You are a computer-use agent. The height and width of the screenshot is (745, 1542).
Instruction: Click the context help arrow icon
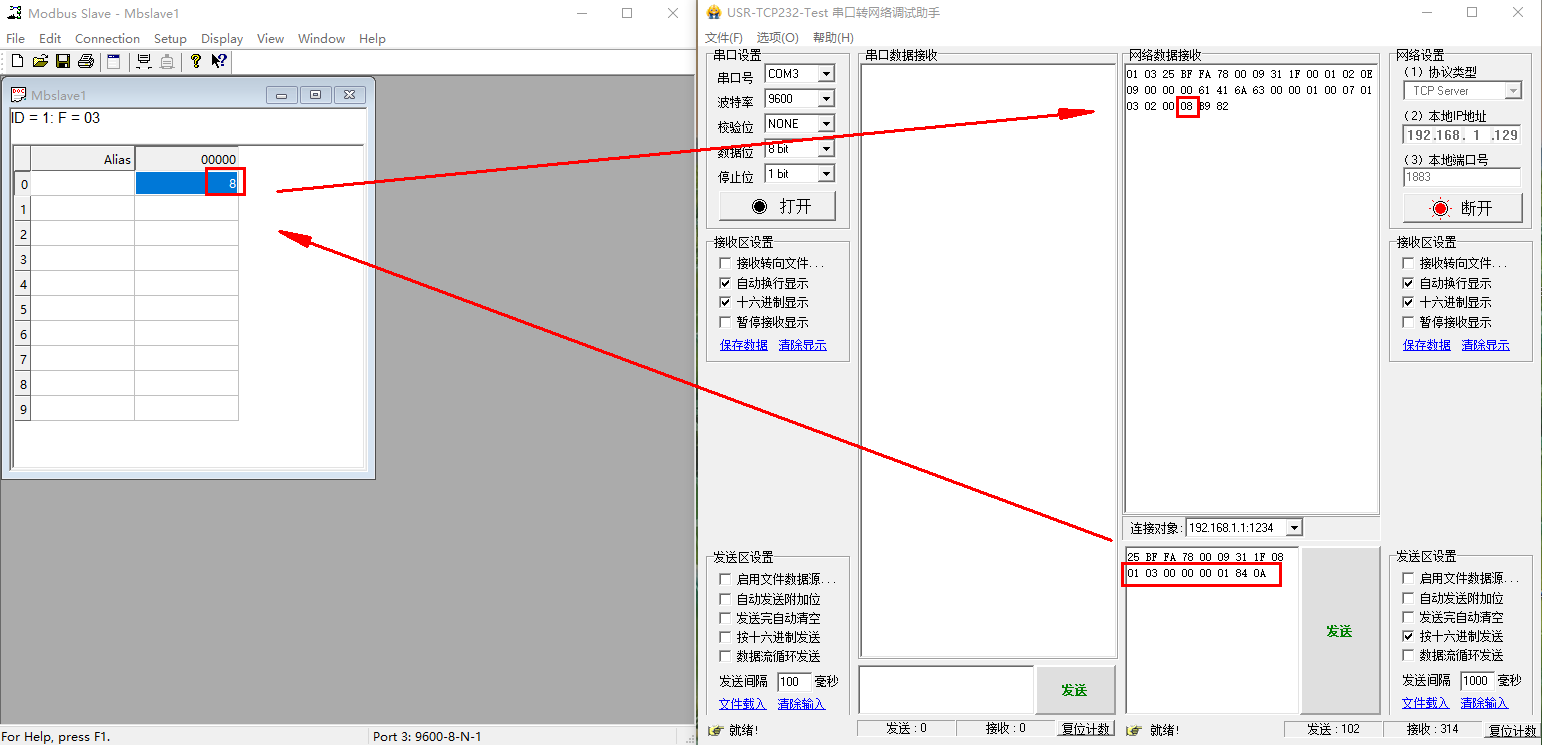219,61
